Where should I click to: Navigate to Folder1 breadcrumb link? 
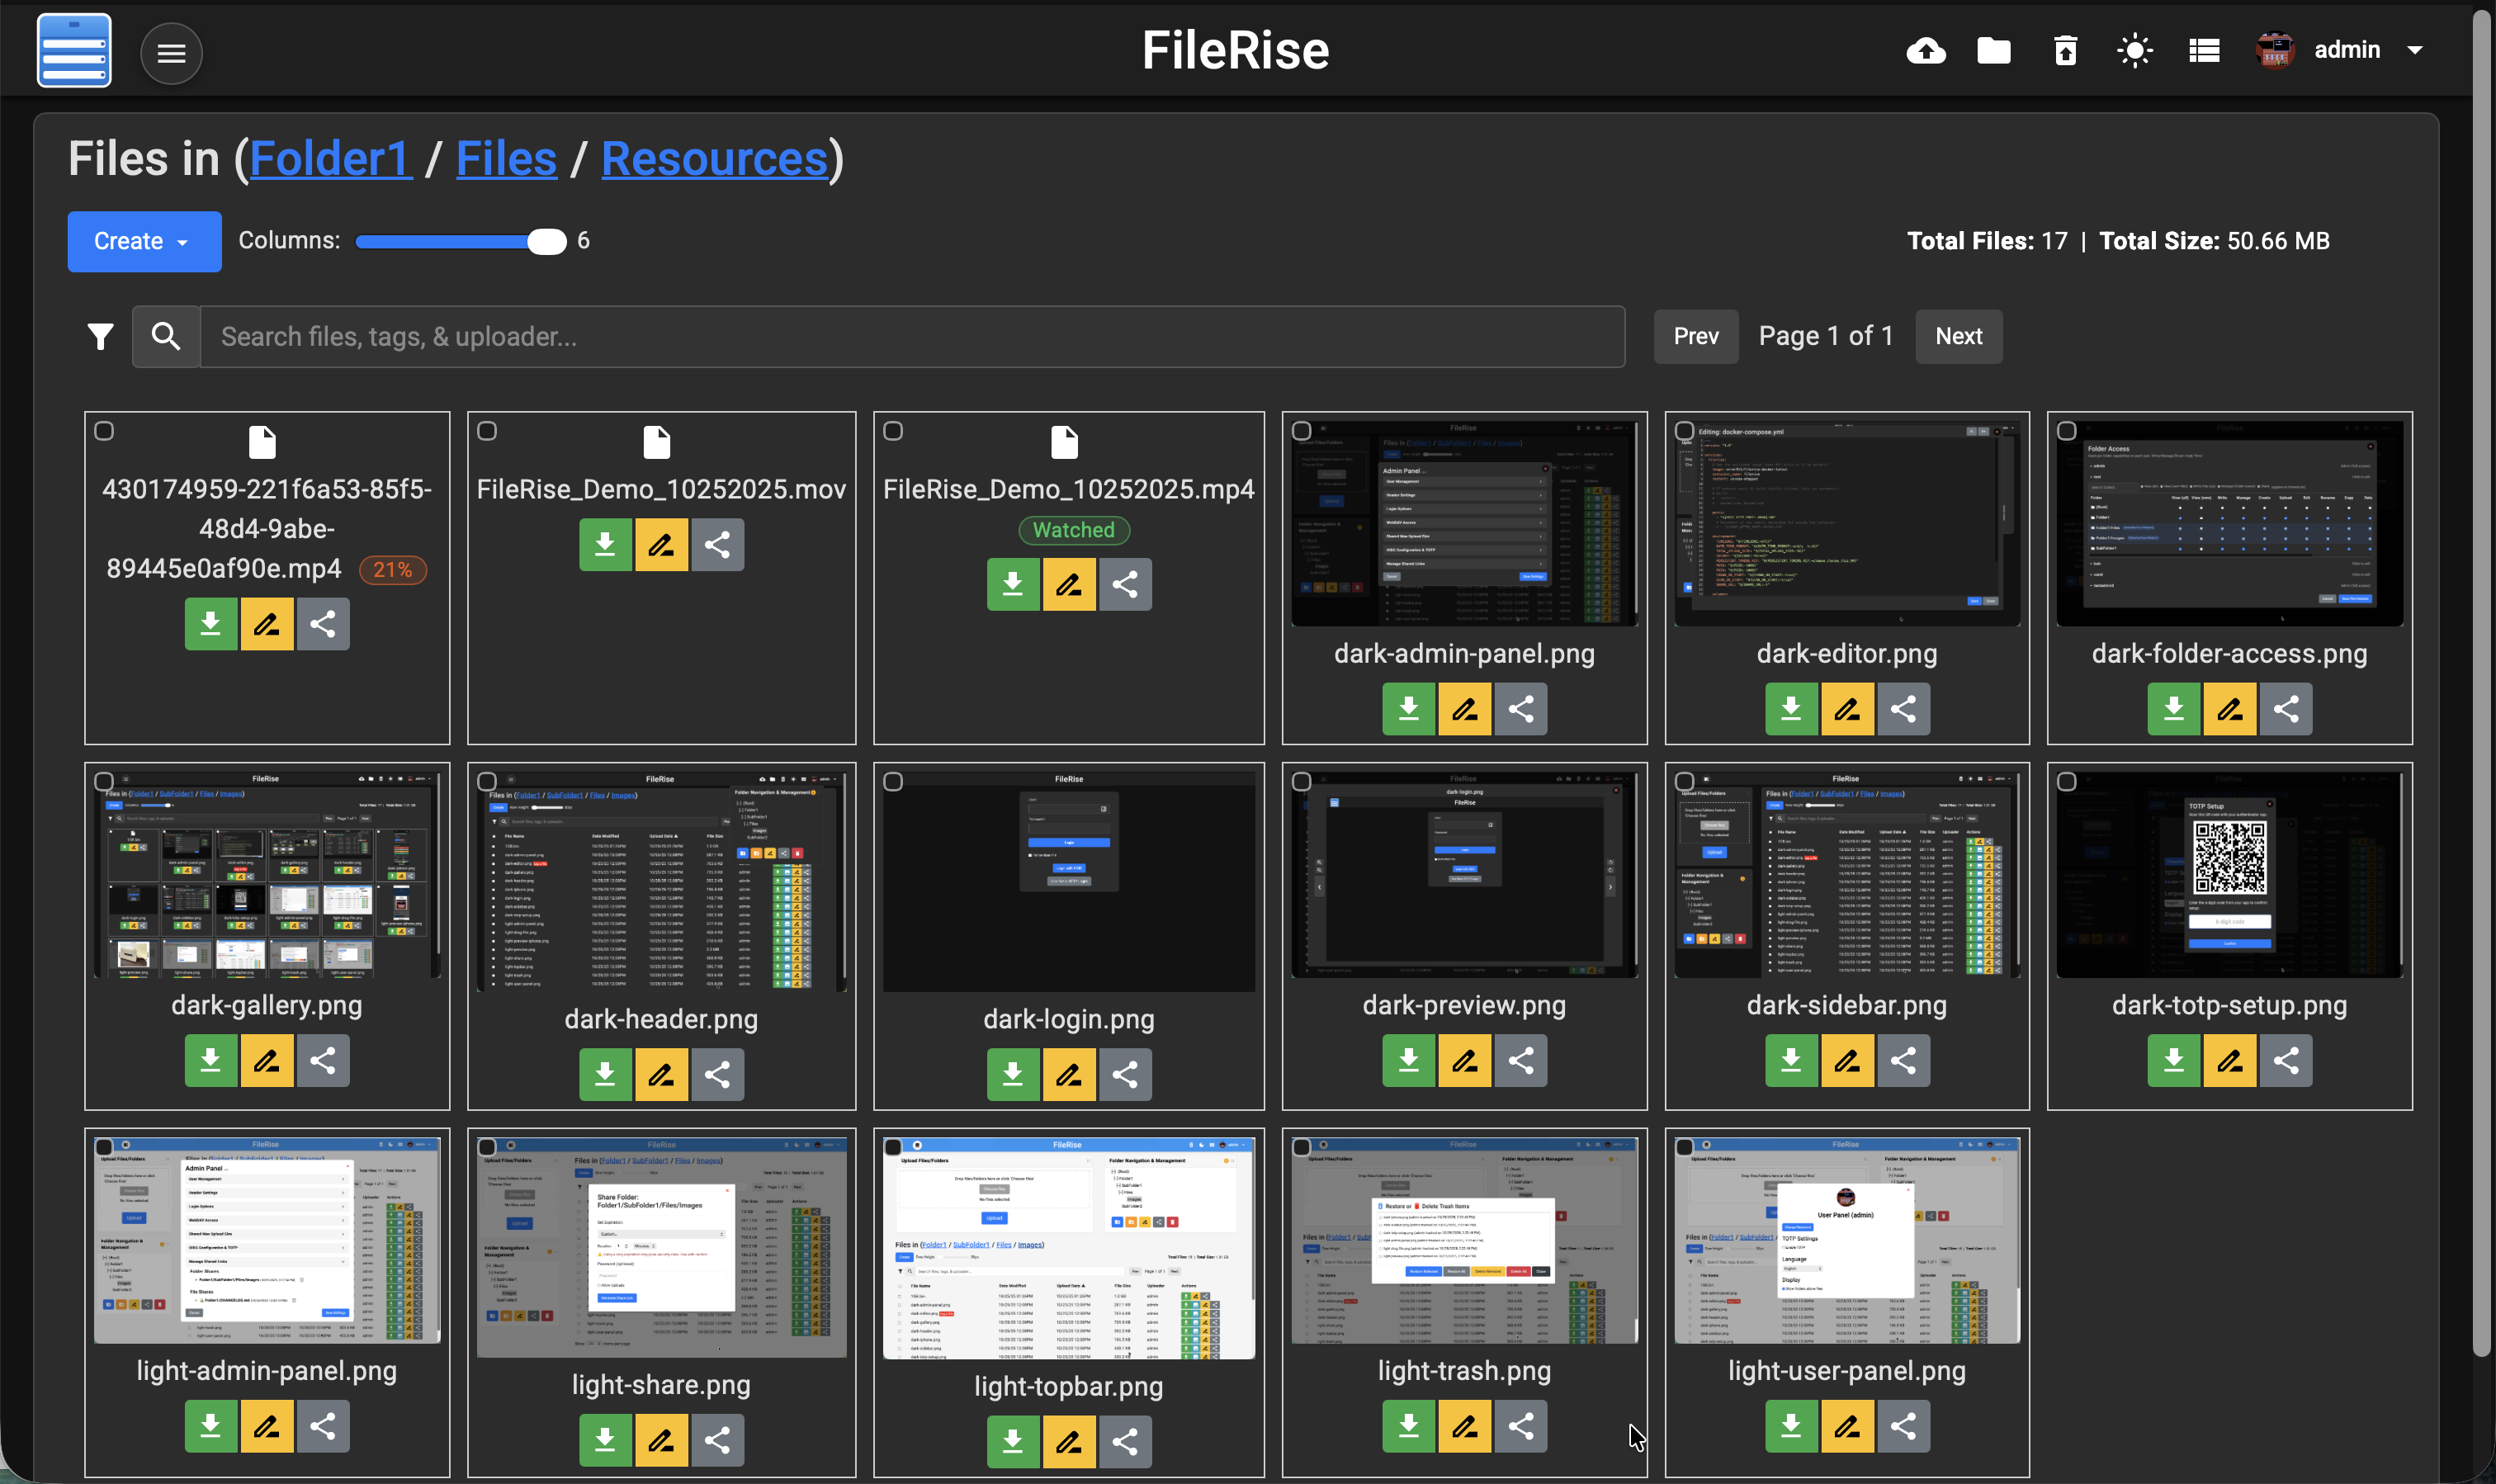pyautogui.click(x=330, y=159)
